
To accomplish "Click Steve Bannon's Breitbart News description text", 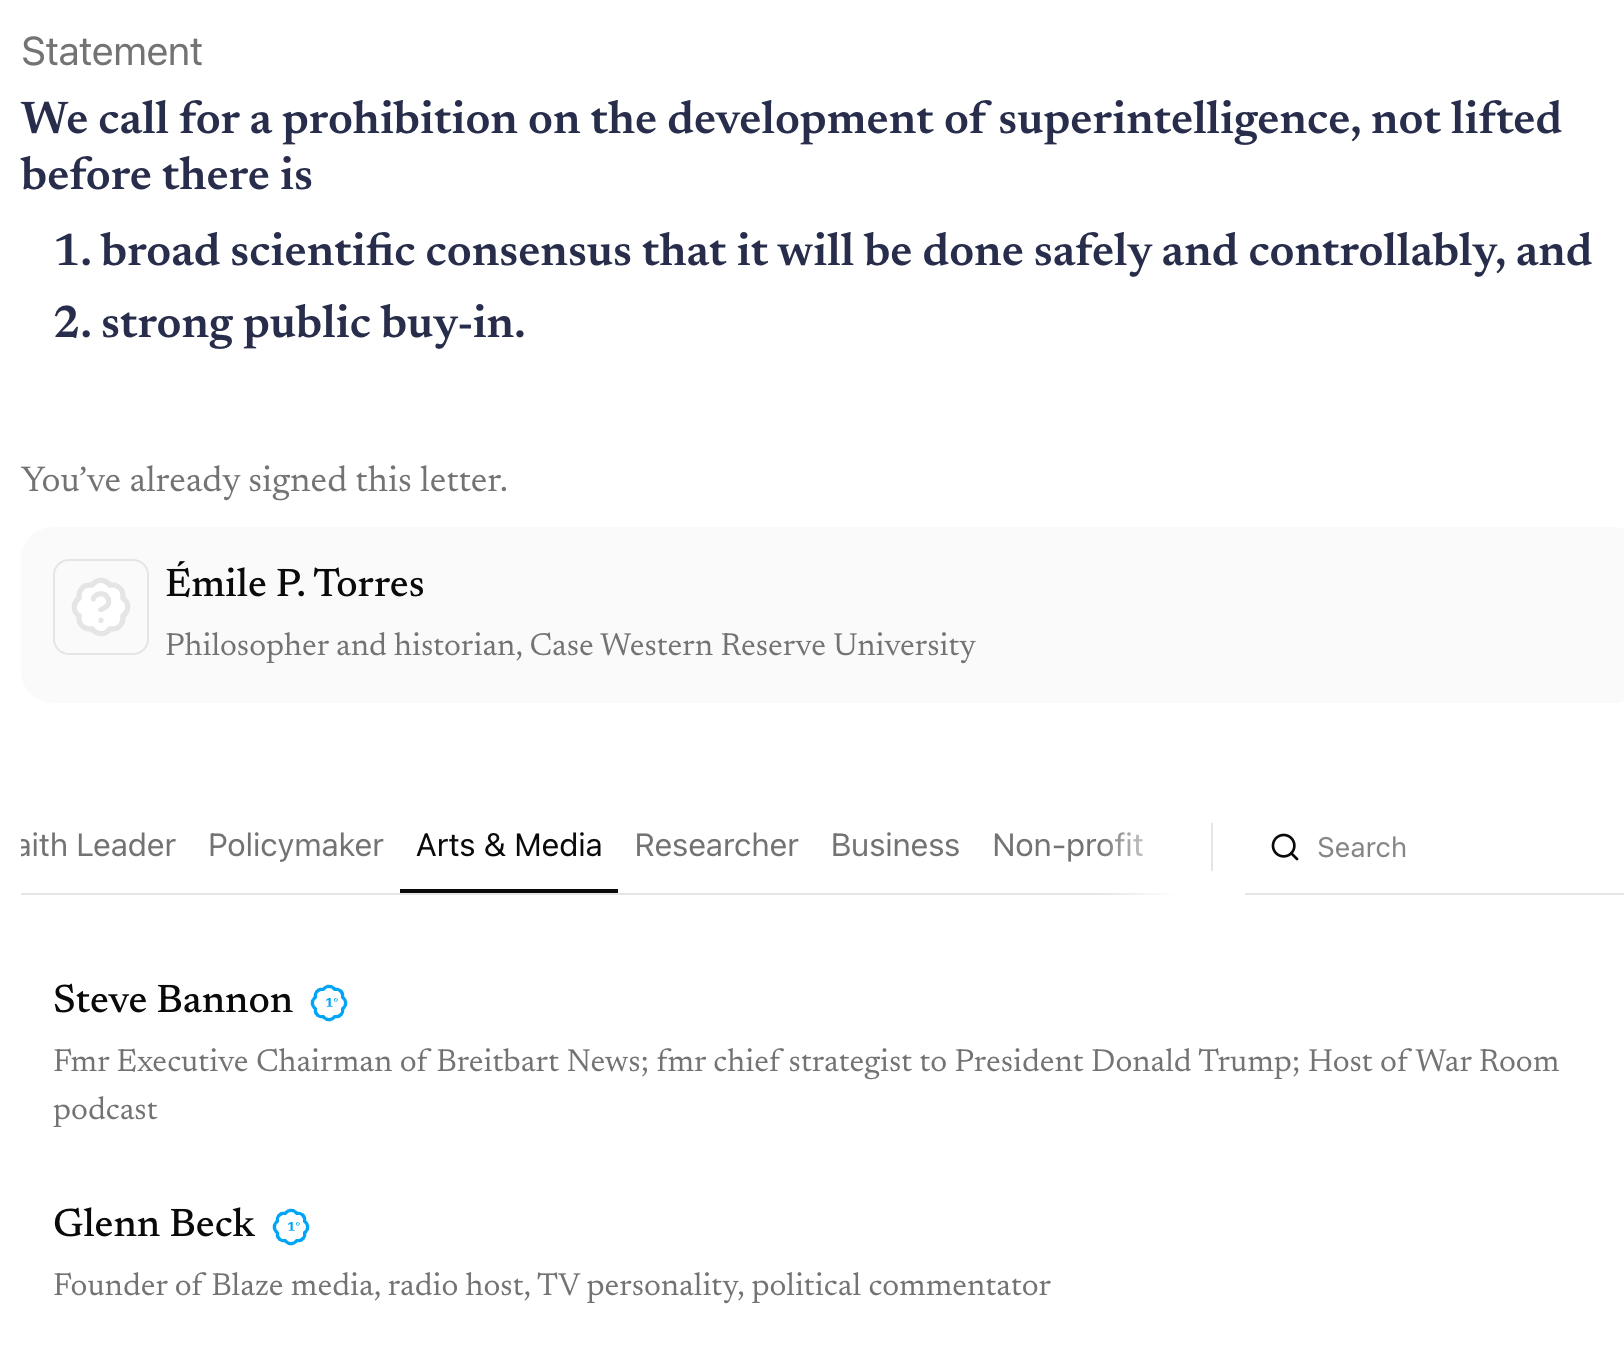I will tap(805, 1061).
